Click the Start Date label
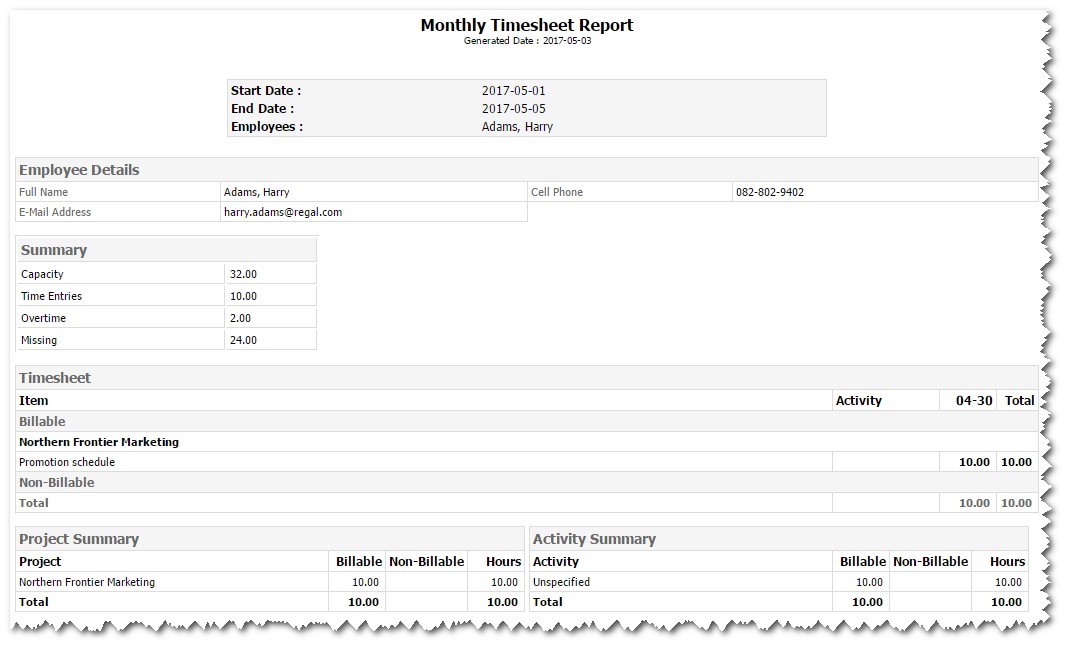 (266, 91)
